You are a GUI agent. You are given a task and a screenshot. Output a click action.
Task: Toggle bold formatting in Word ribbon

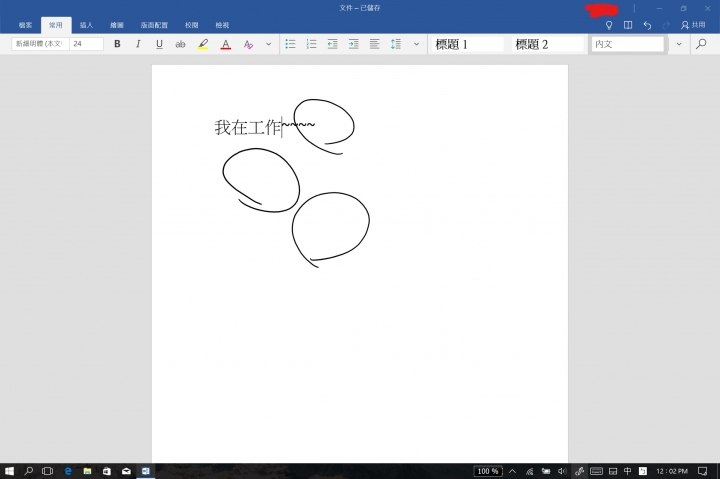tap(117, 44)
